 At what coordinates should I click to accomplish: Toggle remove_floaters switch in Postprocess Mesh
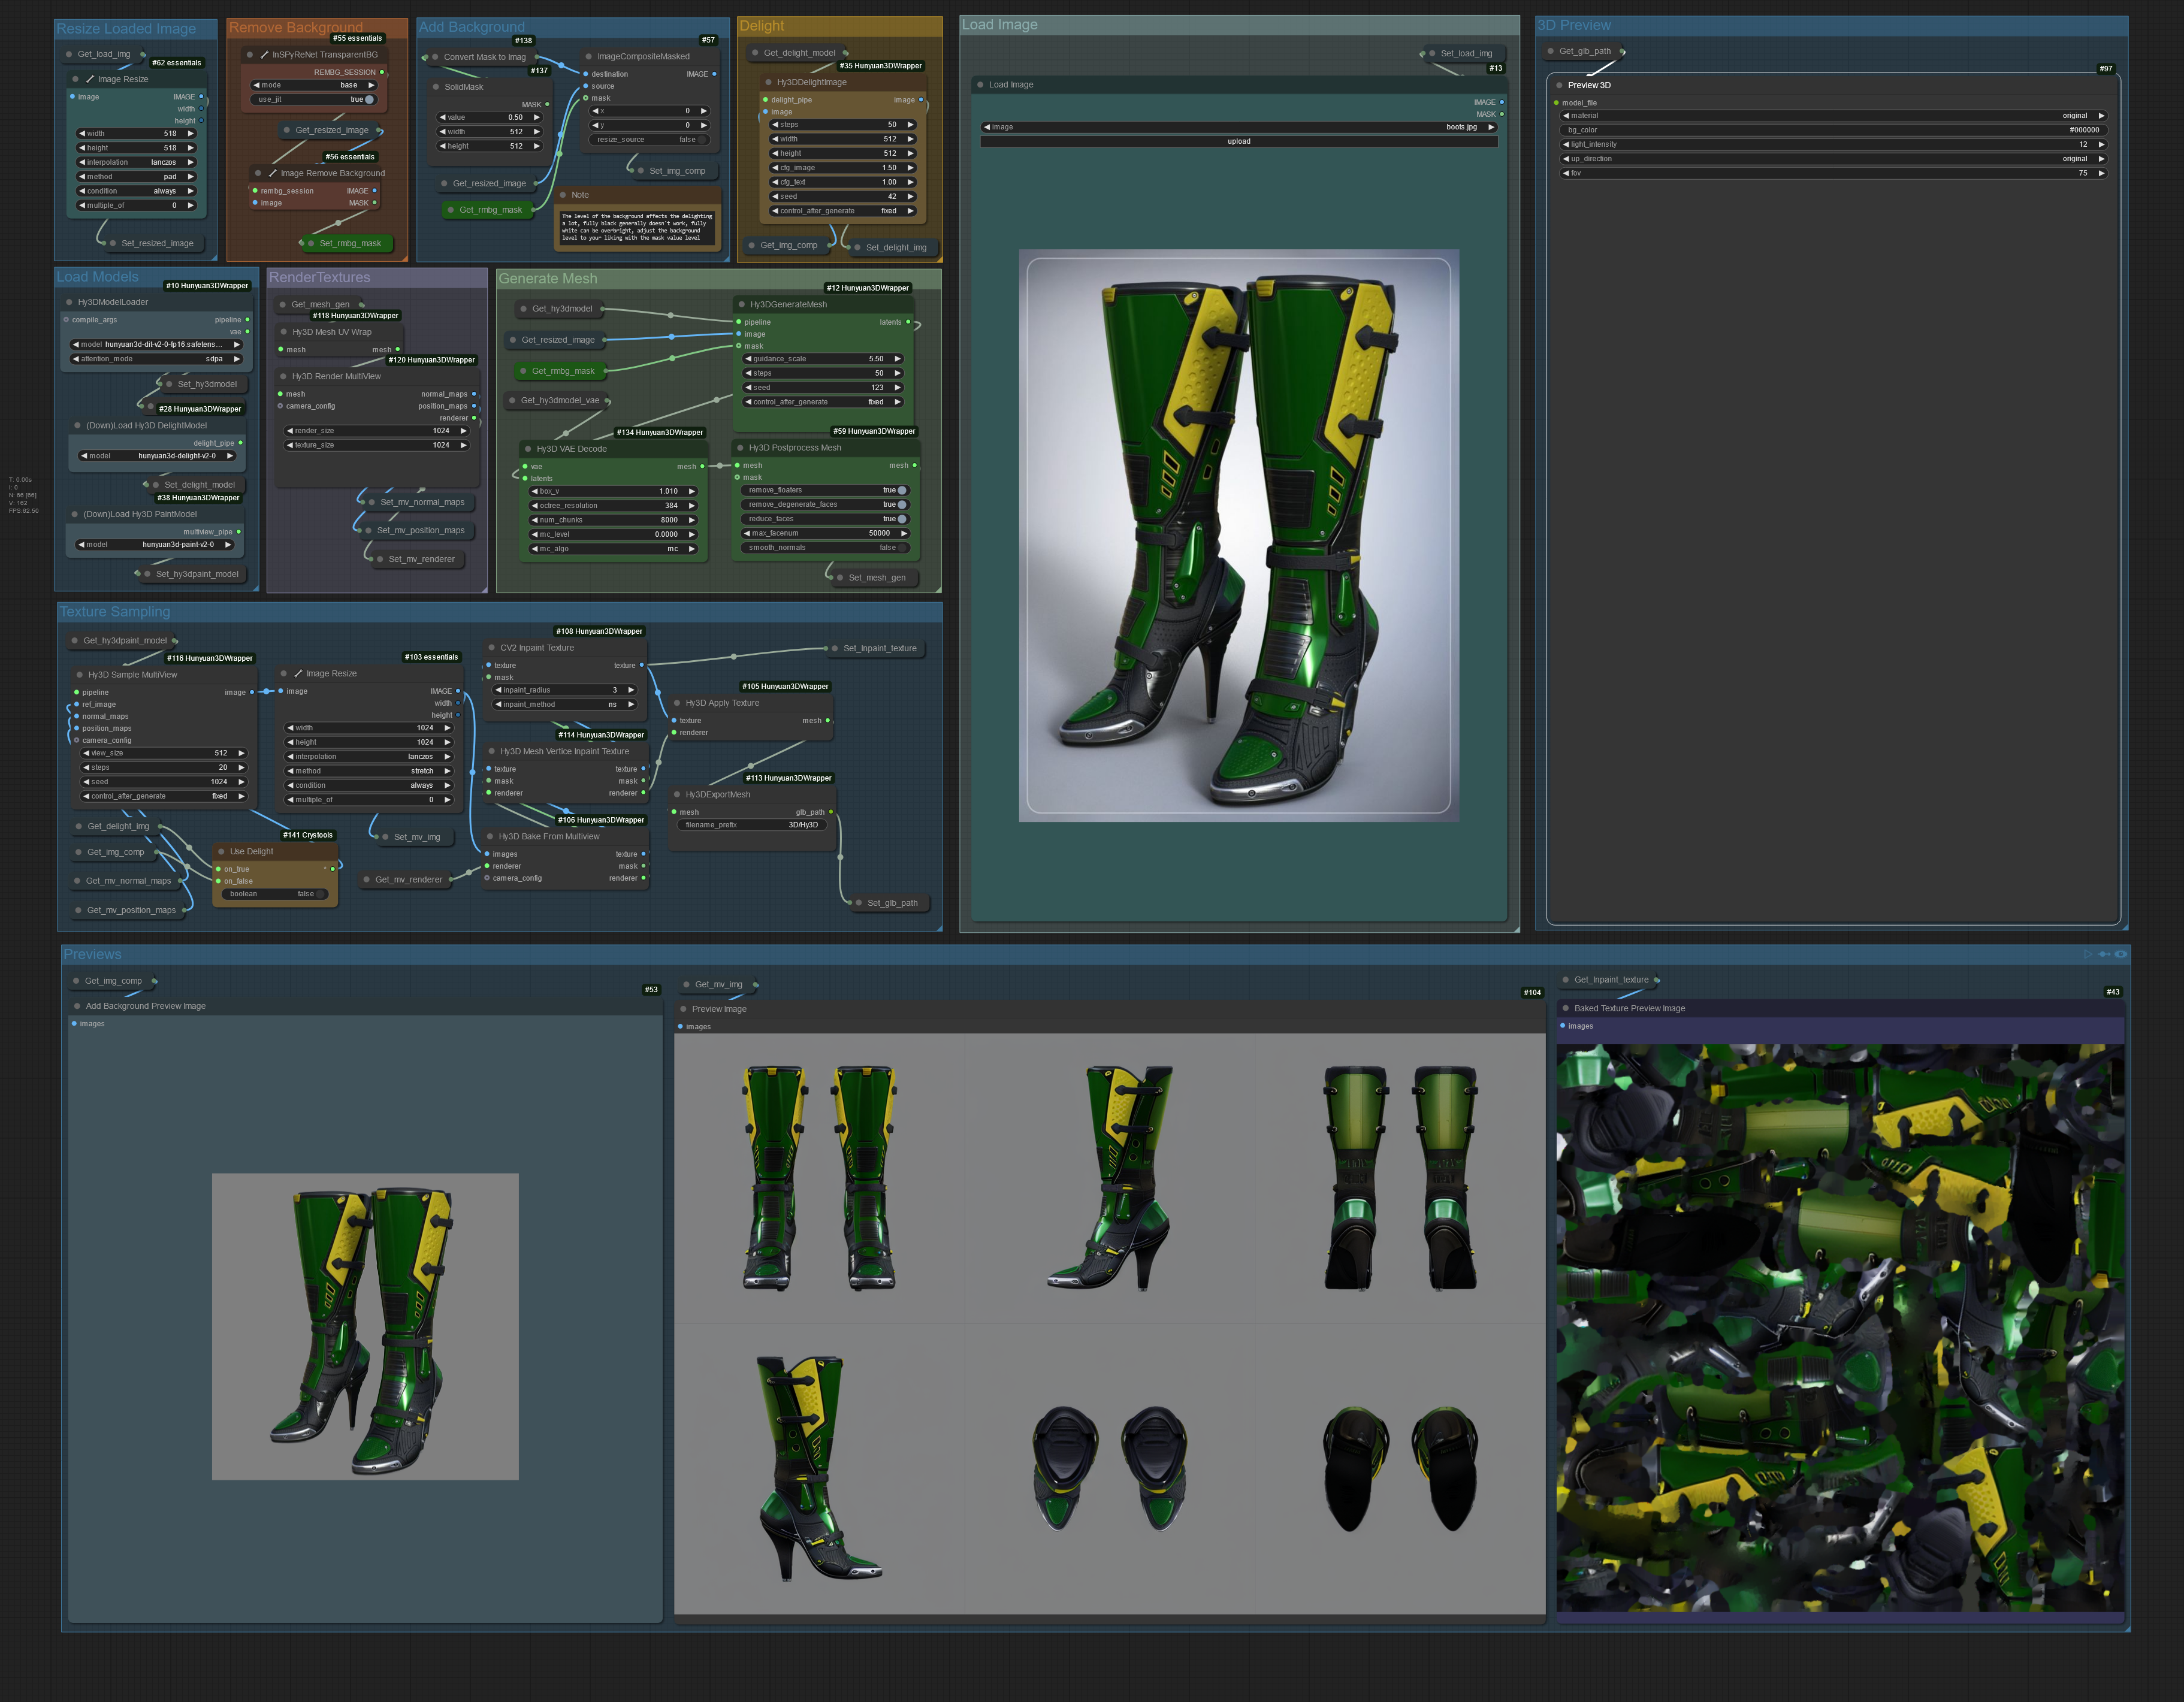click(x=901, y=490)
